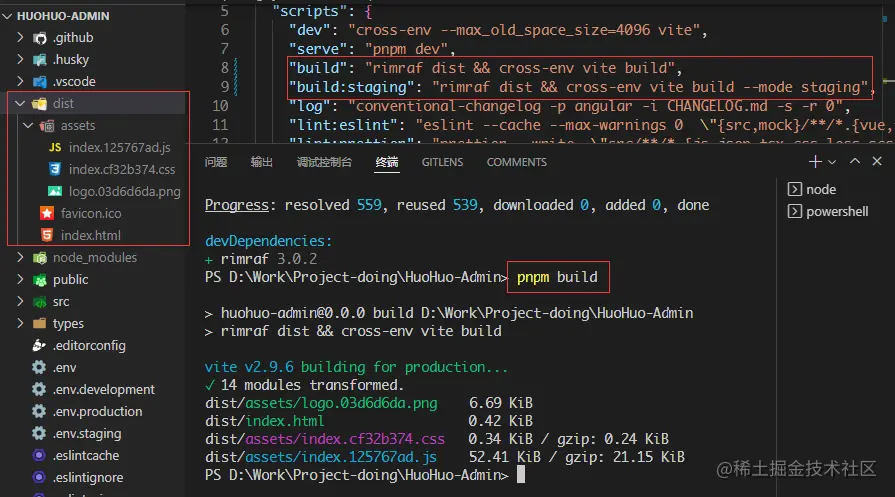
Task: Create a new terminal with plus icon
Action: (815, 162)
